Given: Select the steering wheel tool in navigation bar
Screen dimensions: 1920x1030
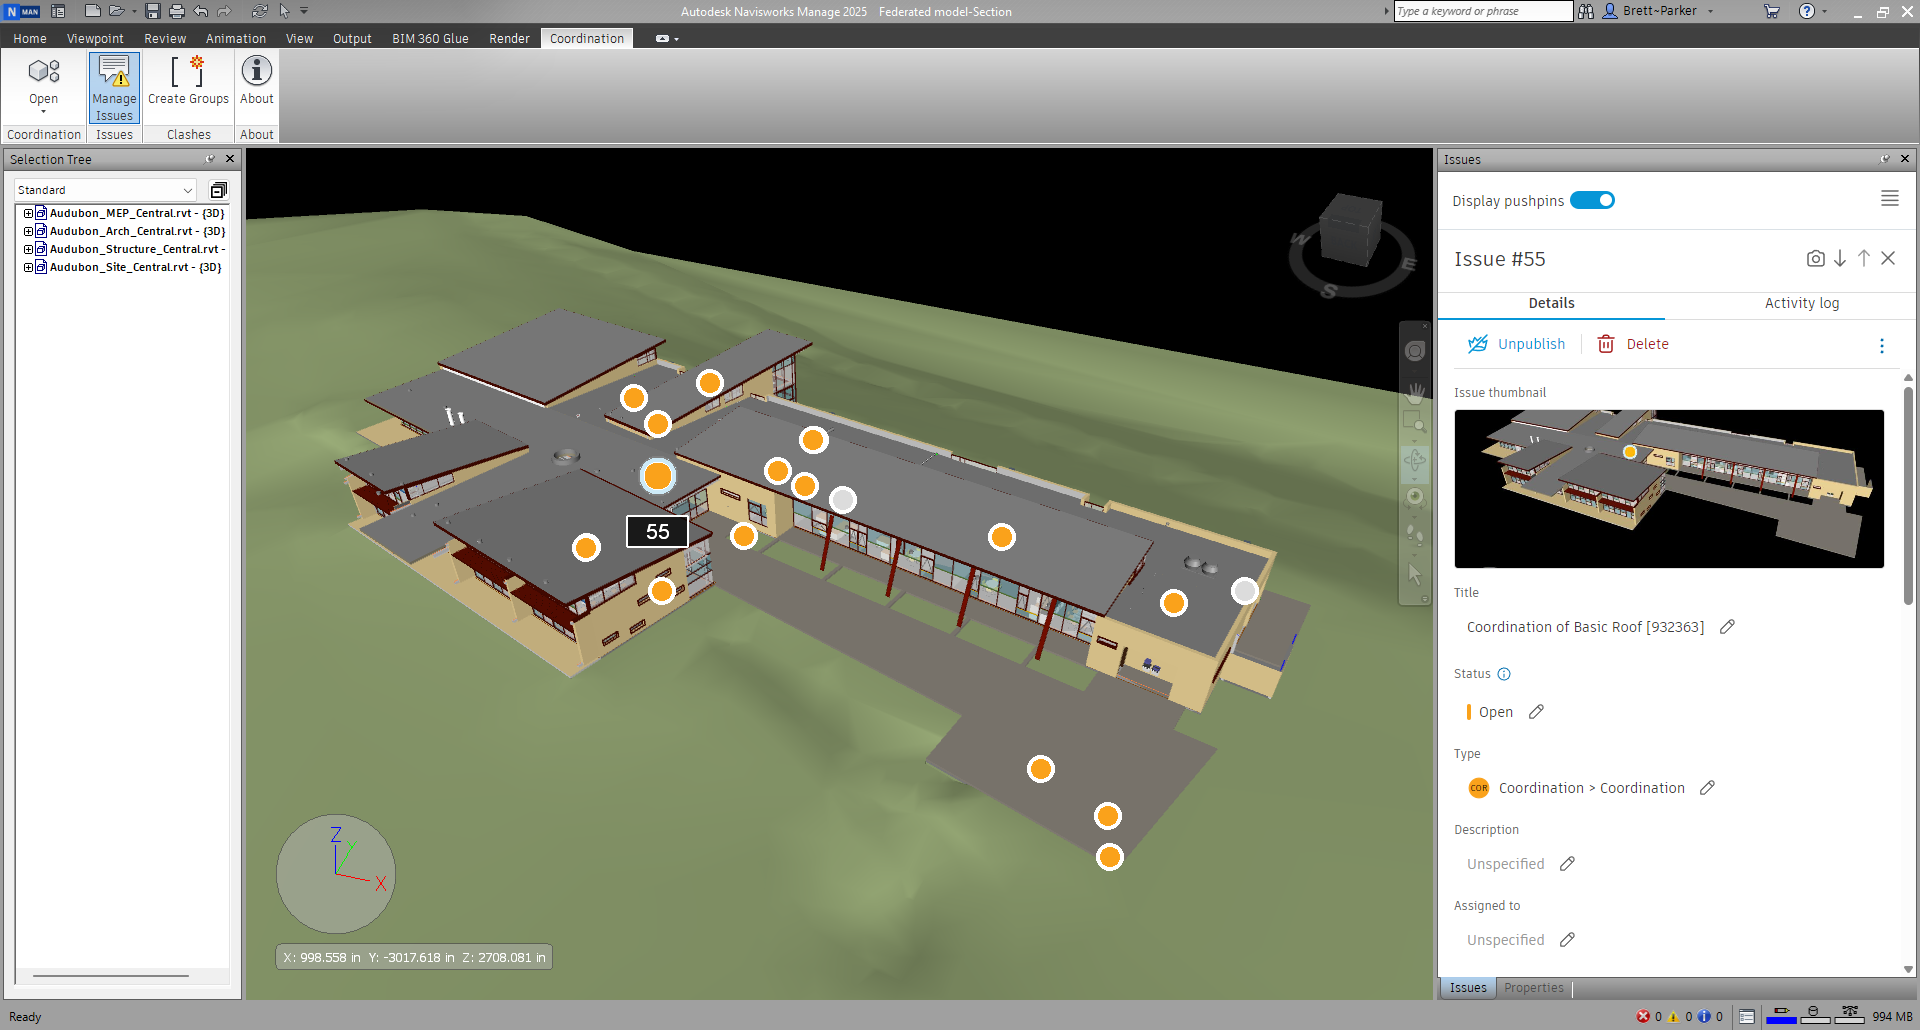Looking at the screenshot, I should [x=1415, y=351].
